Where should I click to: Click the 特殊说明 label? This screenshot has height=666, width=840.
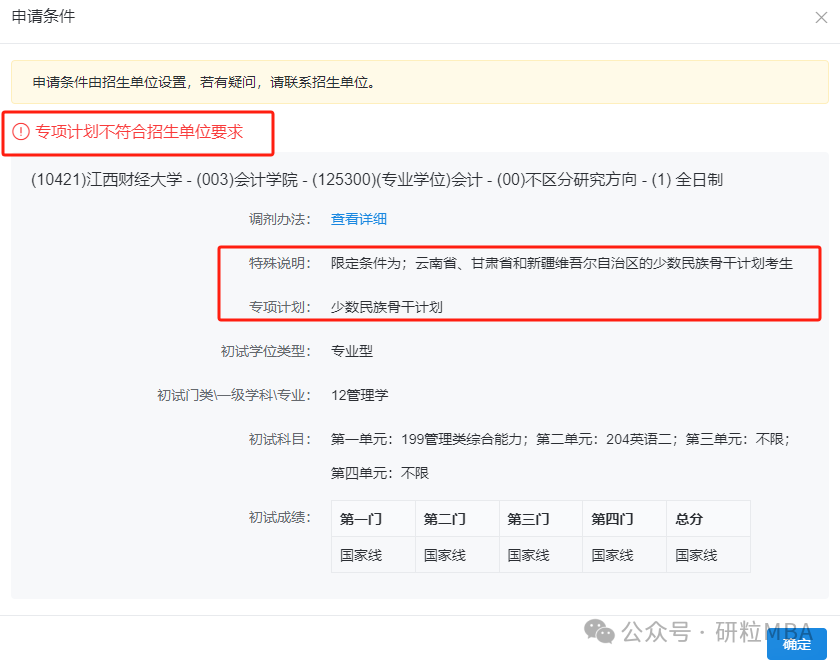tap(279, 263)
